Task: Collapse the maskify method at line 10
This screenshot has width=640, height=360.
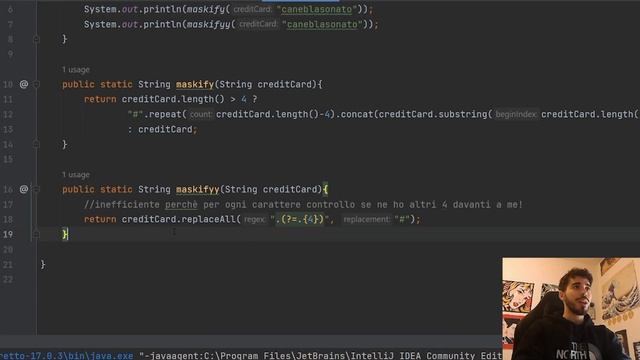Action: [x=36, y=84]
